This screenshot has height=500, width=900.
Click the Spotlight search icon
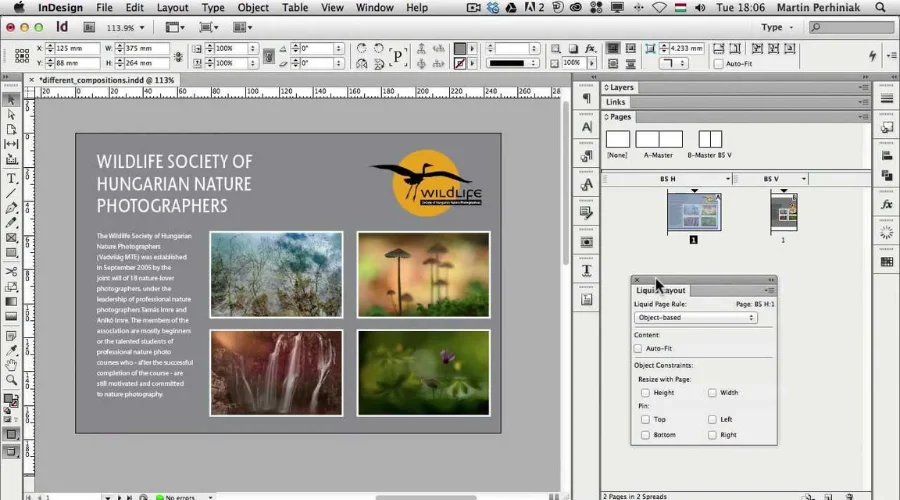880,7
